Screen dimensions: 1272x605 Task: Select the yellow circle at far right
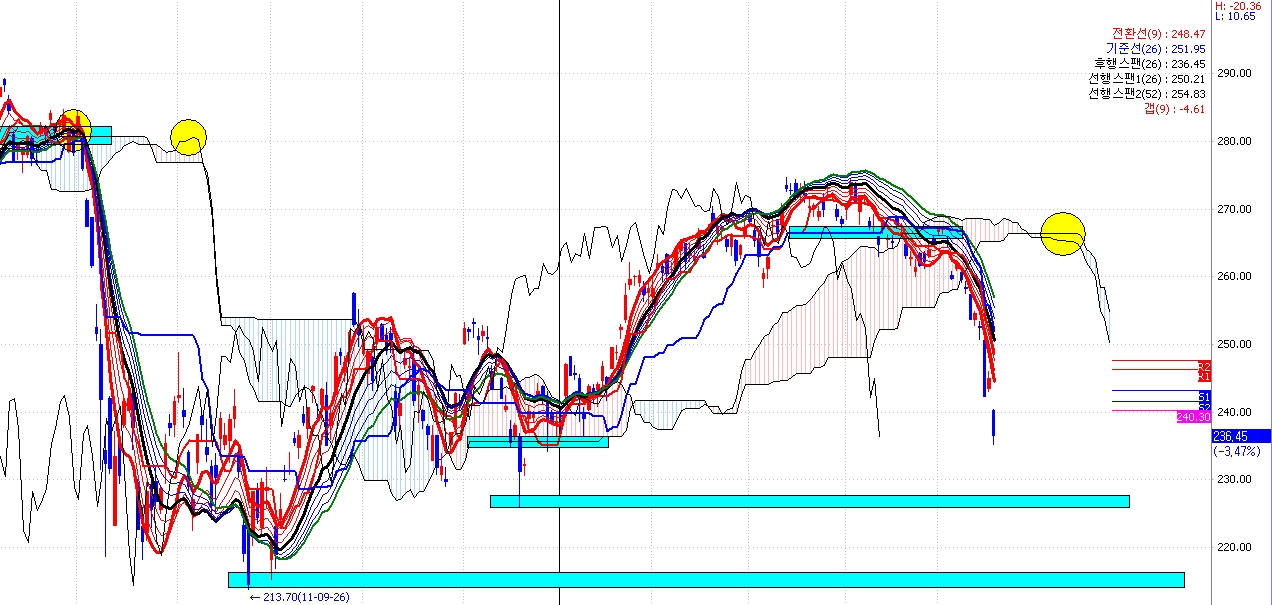[x=1062, y=234]
